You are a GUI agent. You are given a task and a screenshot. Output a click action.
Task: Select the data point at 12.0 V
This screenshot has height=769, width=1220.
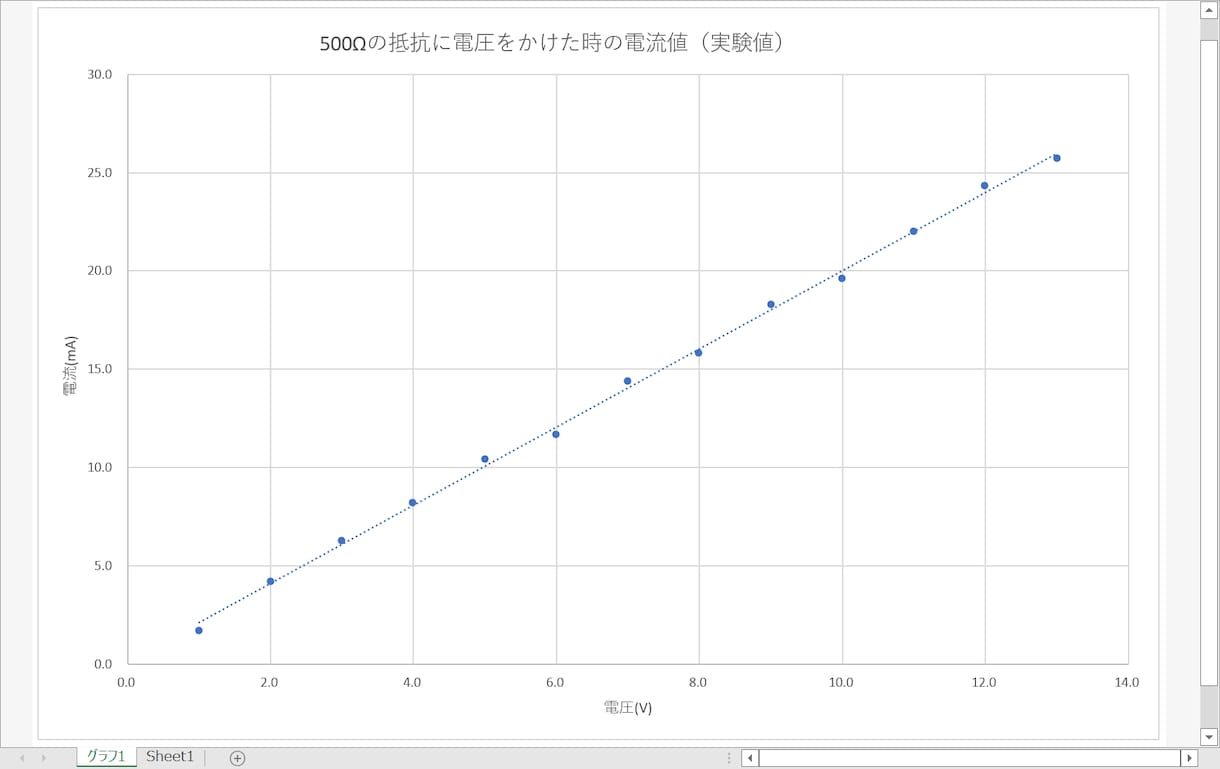pos(984,185)
